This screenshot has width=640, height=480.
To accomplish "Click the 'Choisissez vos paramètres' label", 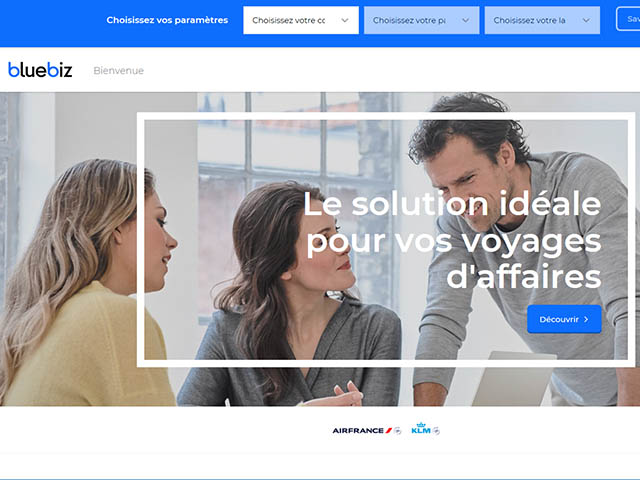I will [167, 20].
